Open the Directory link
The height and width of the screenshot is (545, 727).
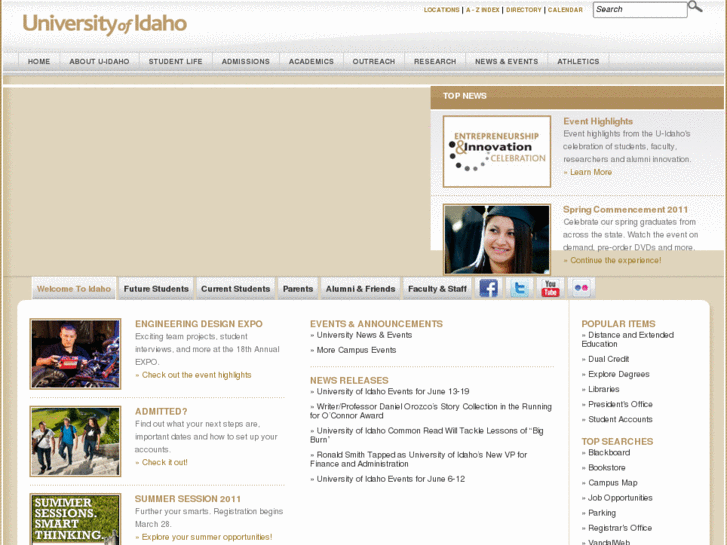523,10
